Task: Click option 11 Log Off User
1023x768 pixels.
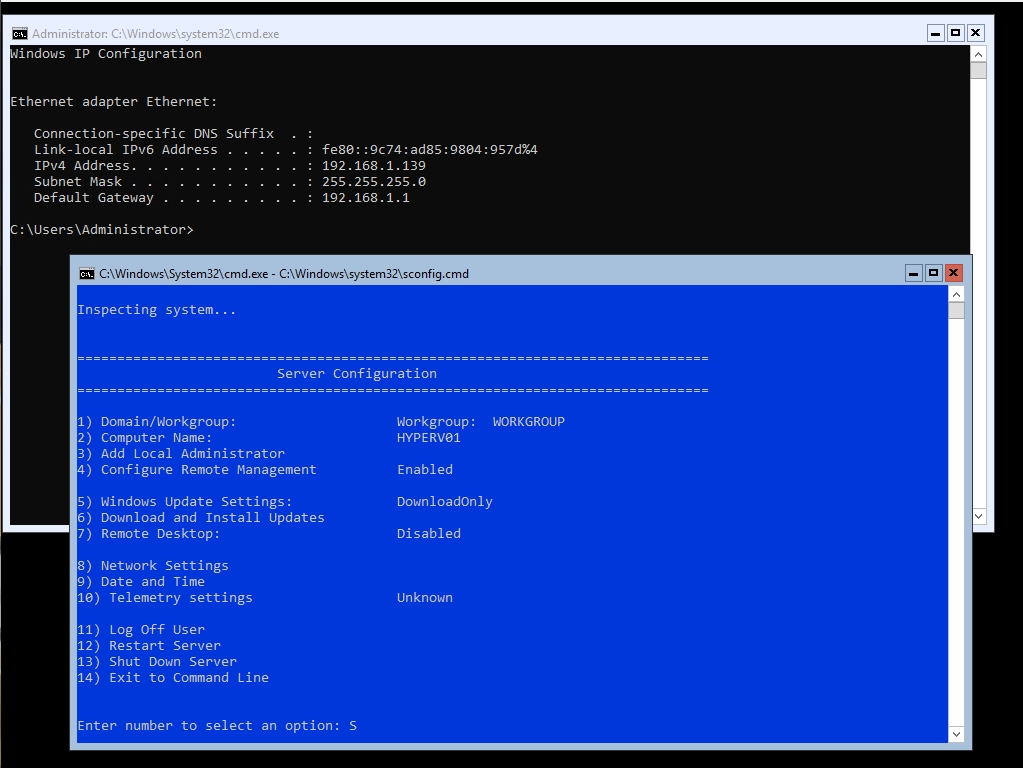Action: [x=141, y=630]
